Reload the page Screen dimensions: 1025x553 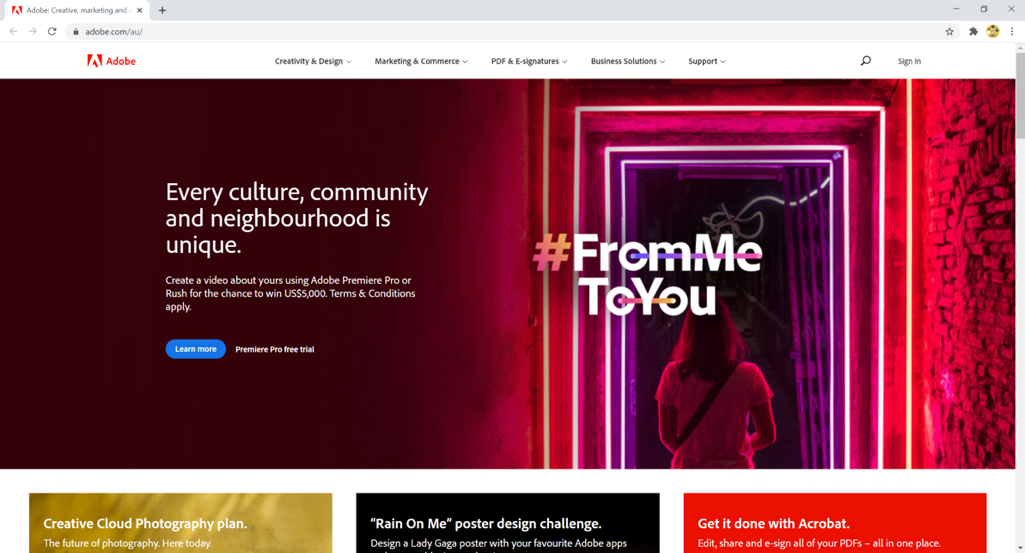point(52,31)
